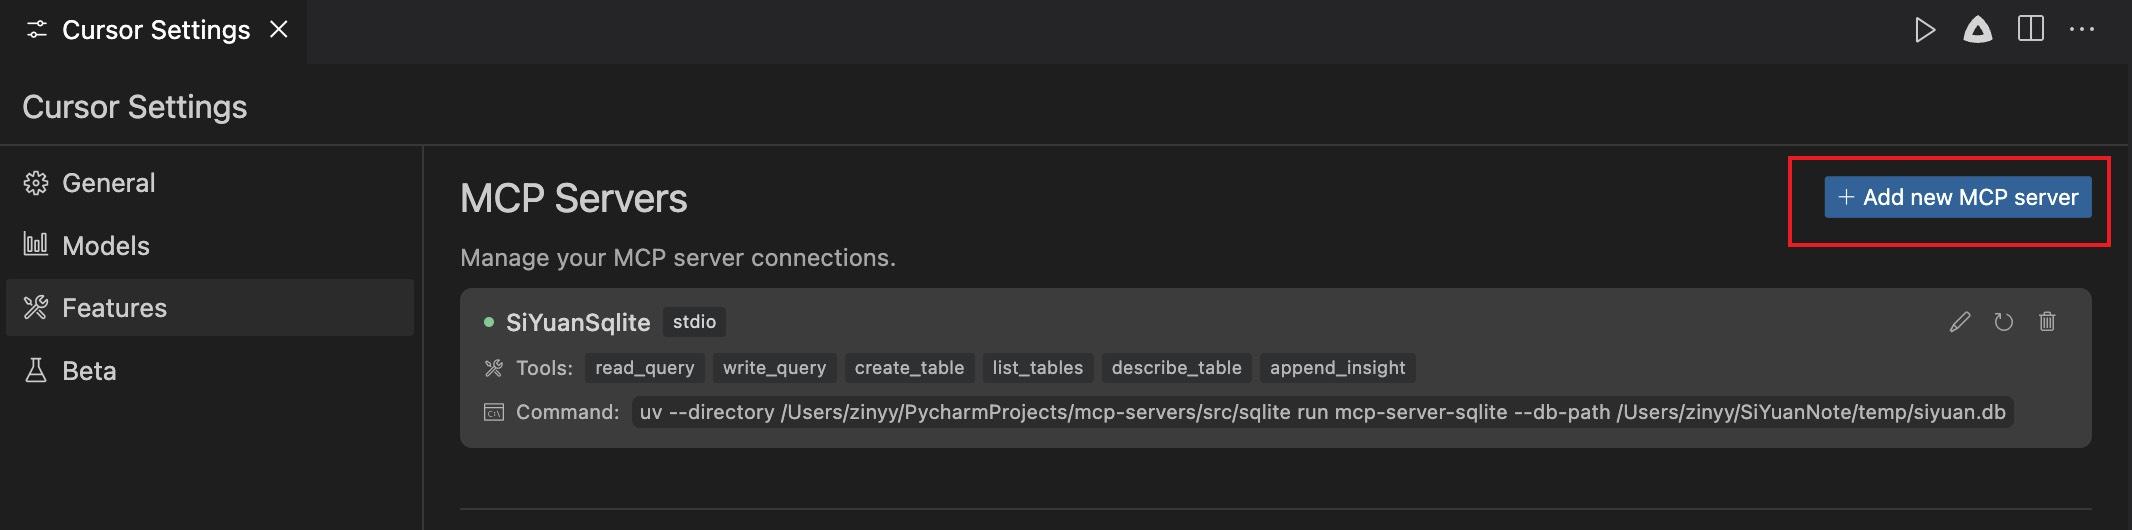
Task: Click the green status dot of SiYuanSqlite
Action: coord(489,322)
